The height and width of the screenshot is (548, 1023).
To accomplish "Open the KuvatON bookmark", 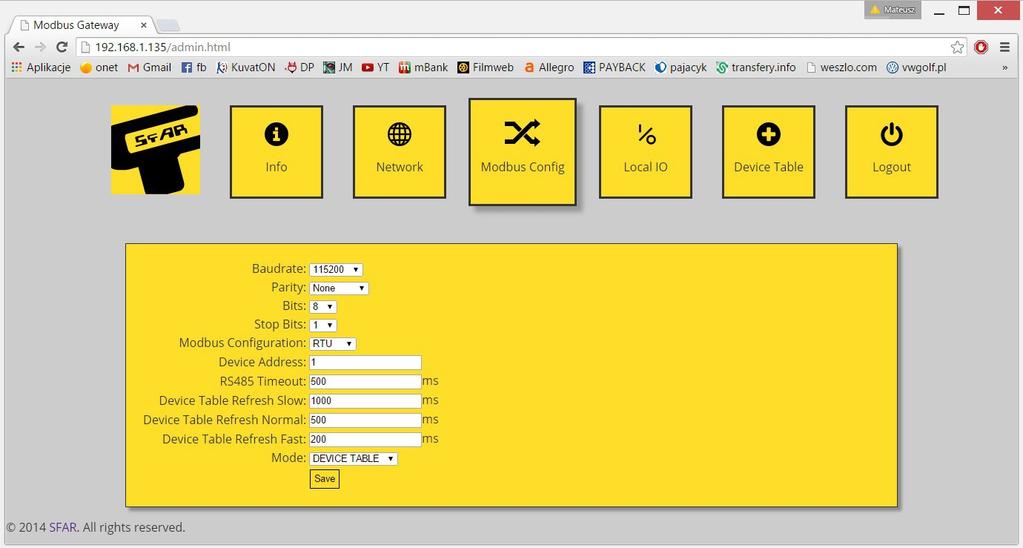I will 245,67.
